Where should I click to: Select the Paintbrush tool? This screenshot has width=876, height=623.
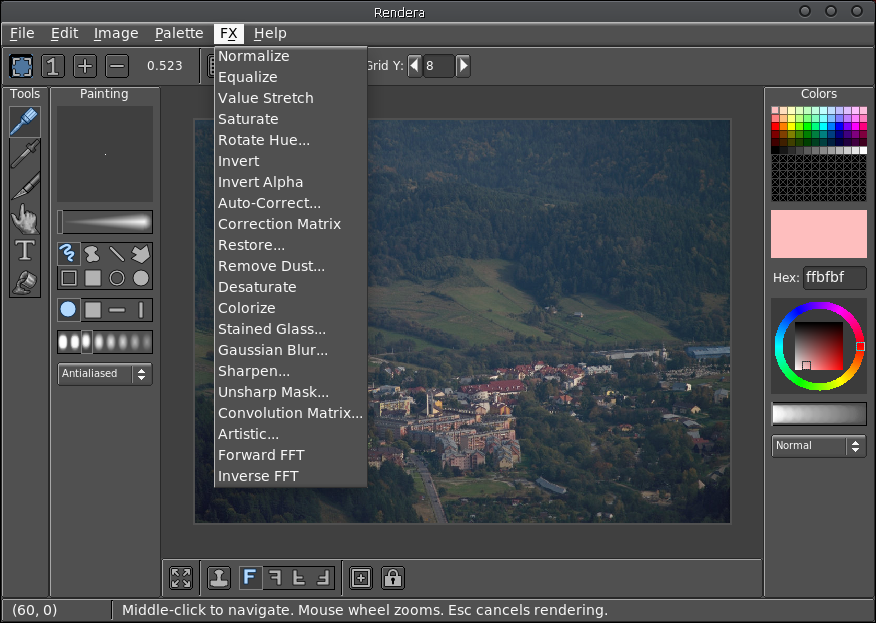25,122
